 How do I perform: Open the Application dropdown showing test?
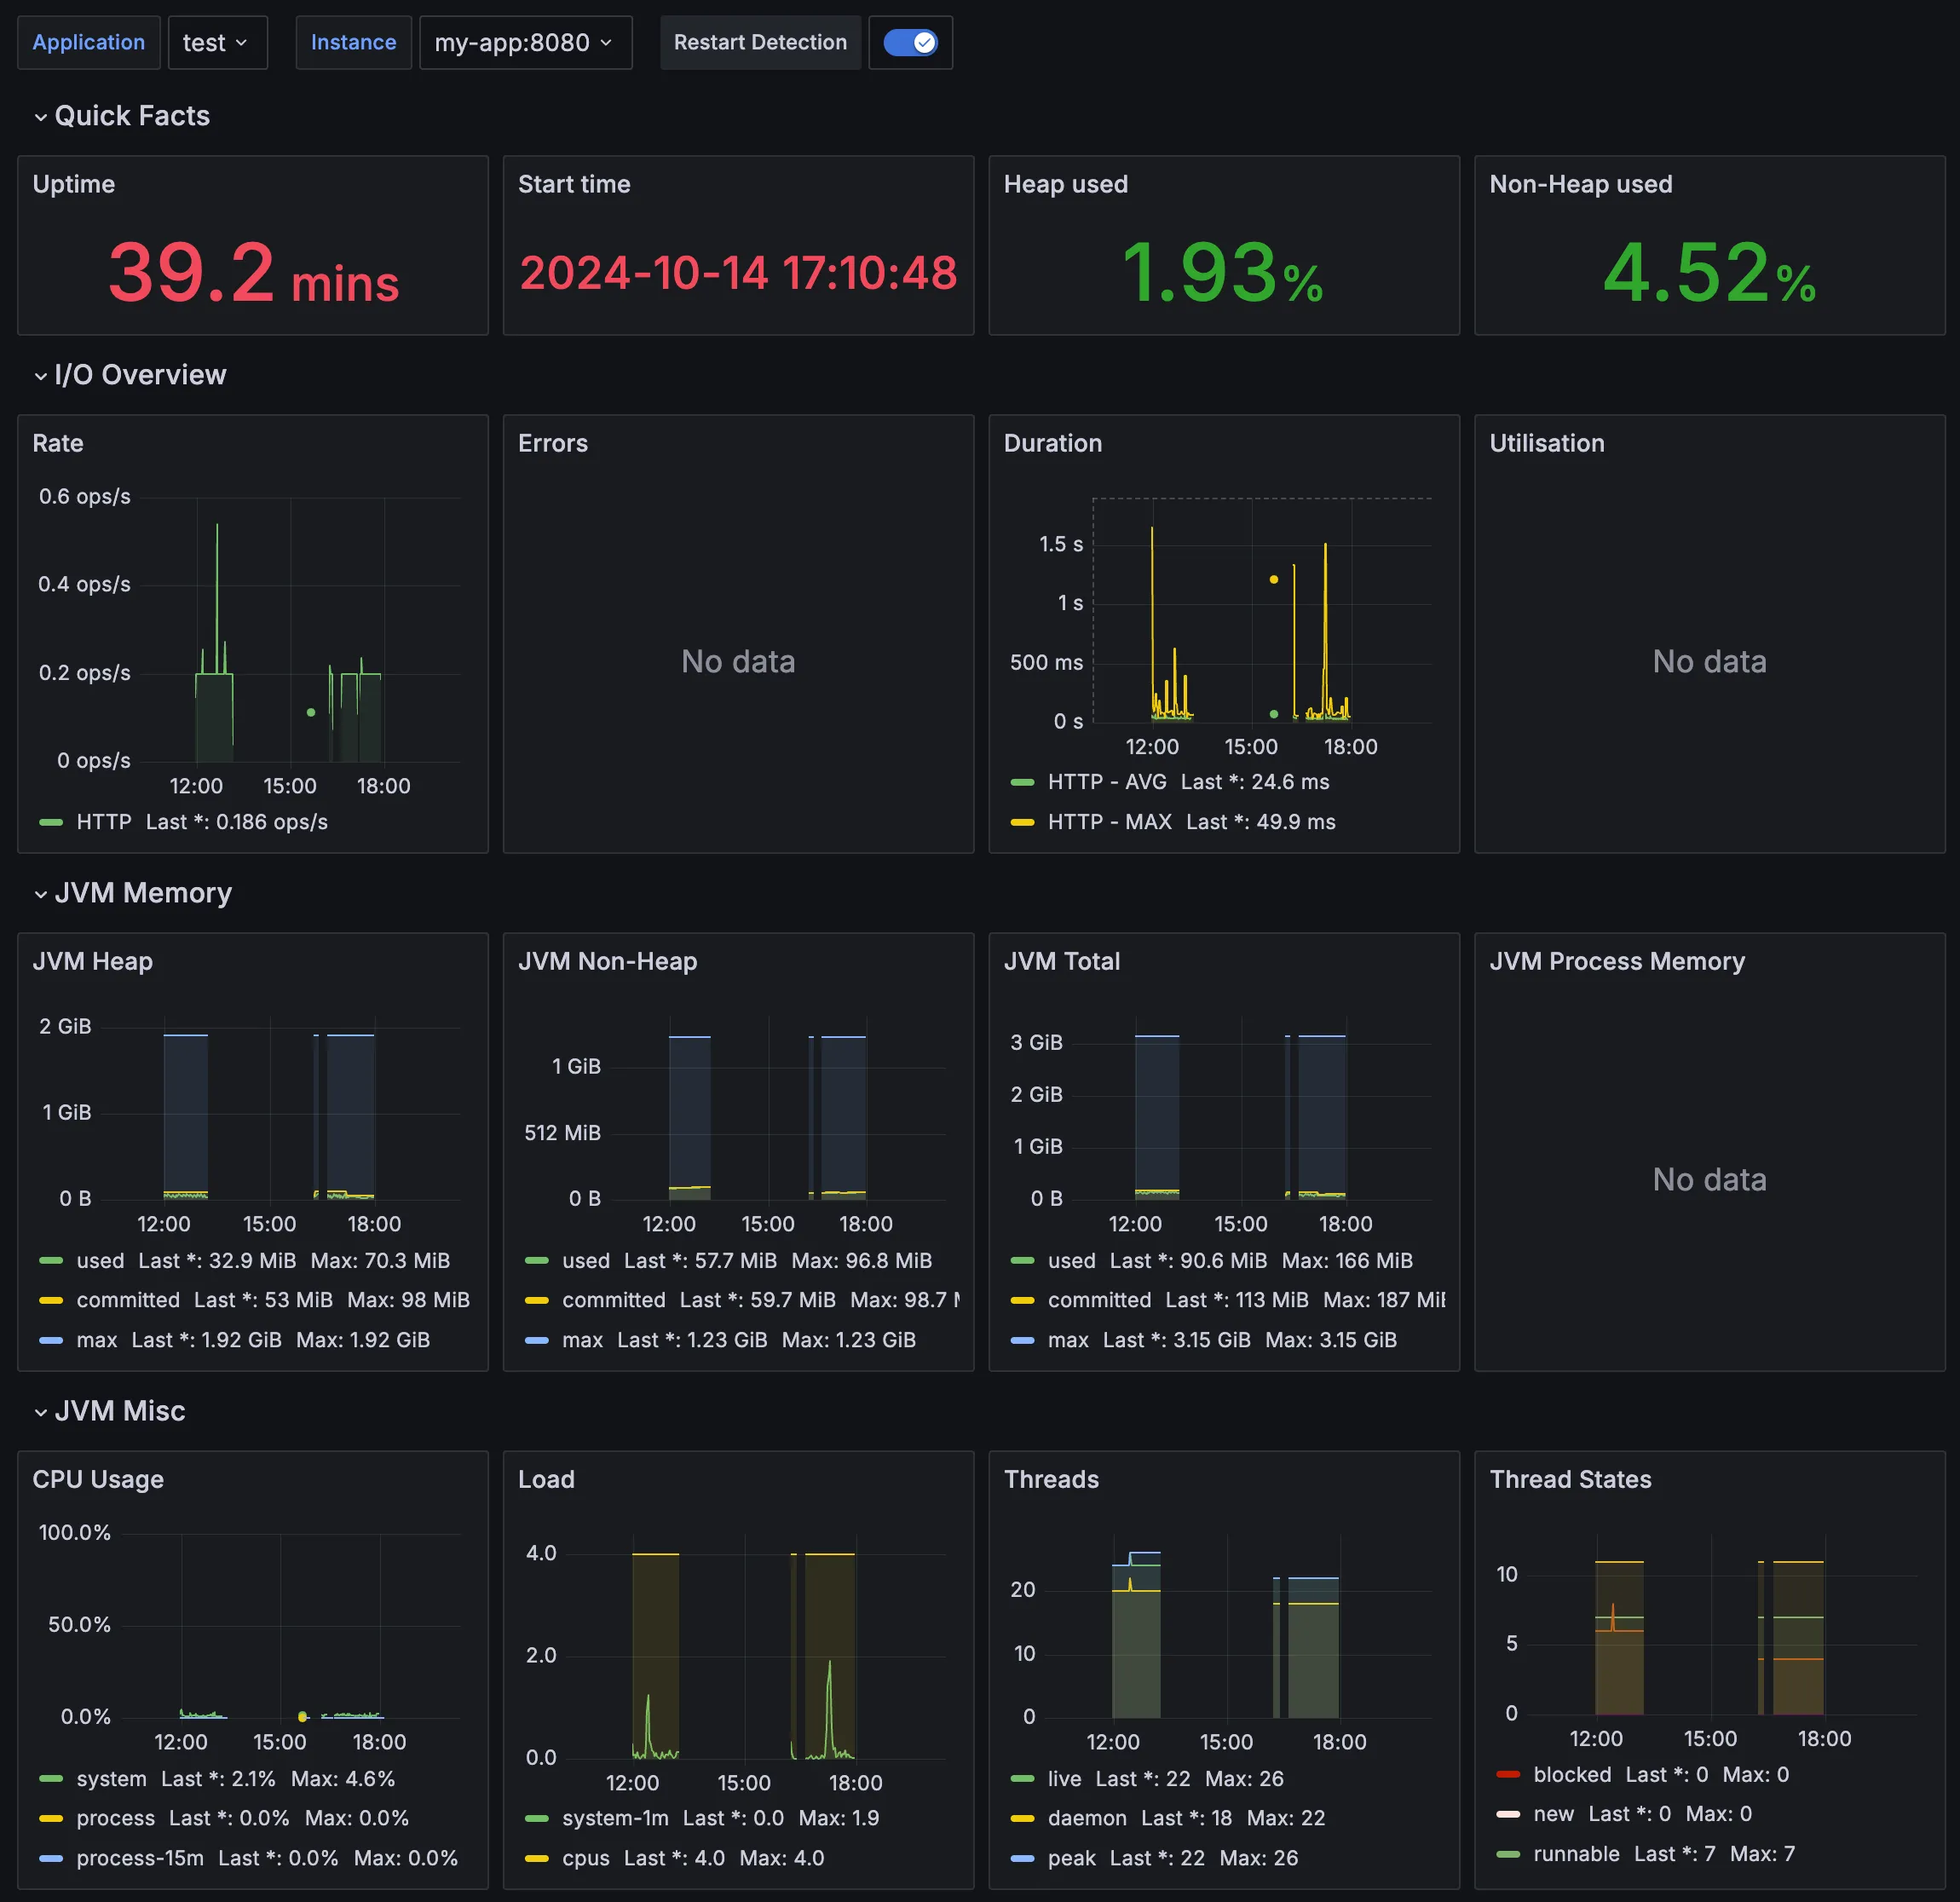click(217, 43)
